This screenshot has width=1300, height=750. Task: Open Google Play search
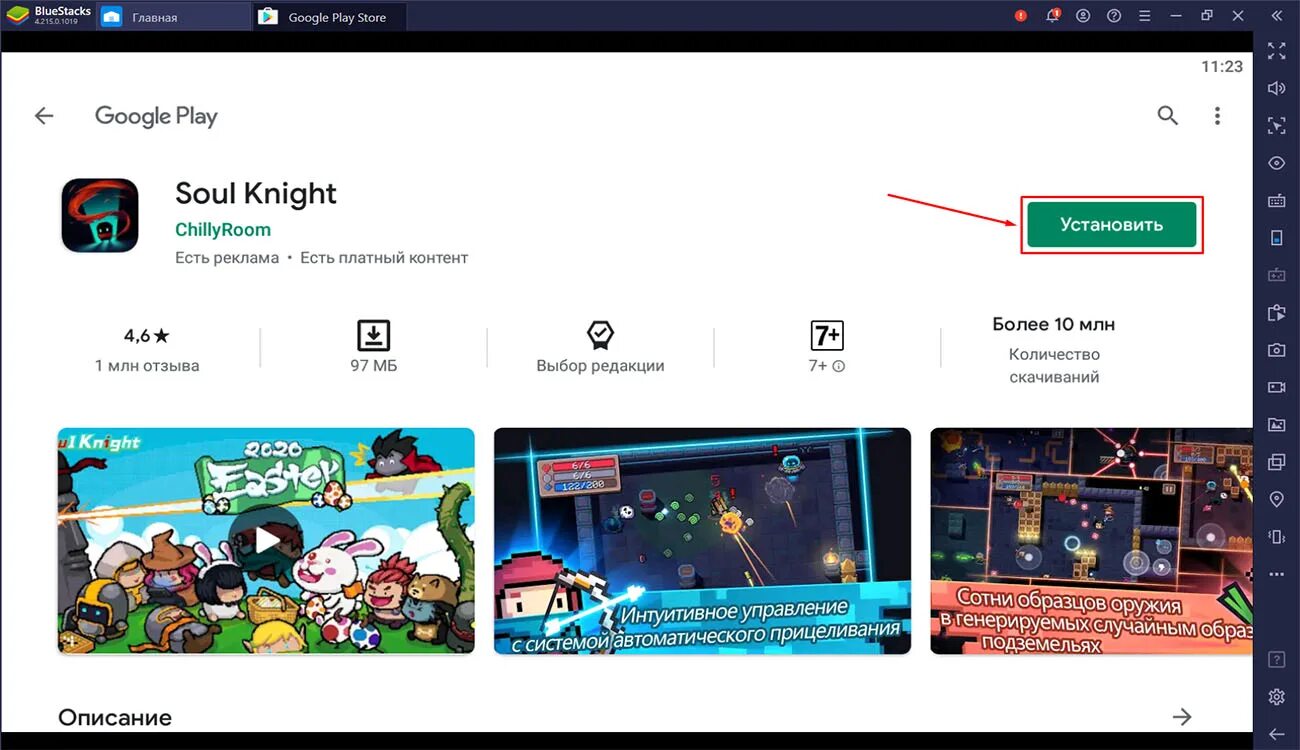1167,116
